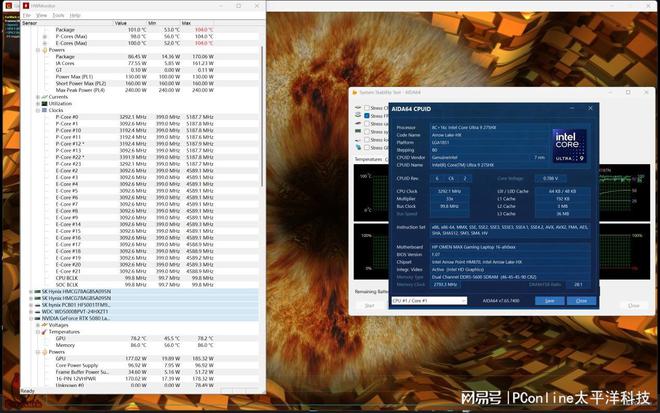Screen dimensions: 660x413
Task: Click Close in System Stability Test window
Action: click(633, 305)
